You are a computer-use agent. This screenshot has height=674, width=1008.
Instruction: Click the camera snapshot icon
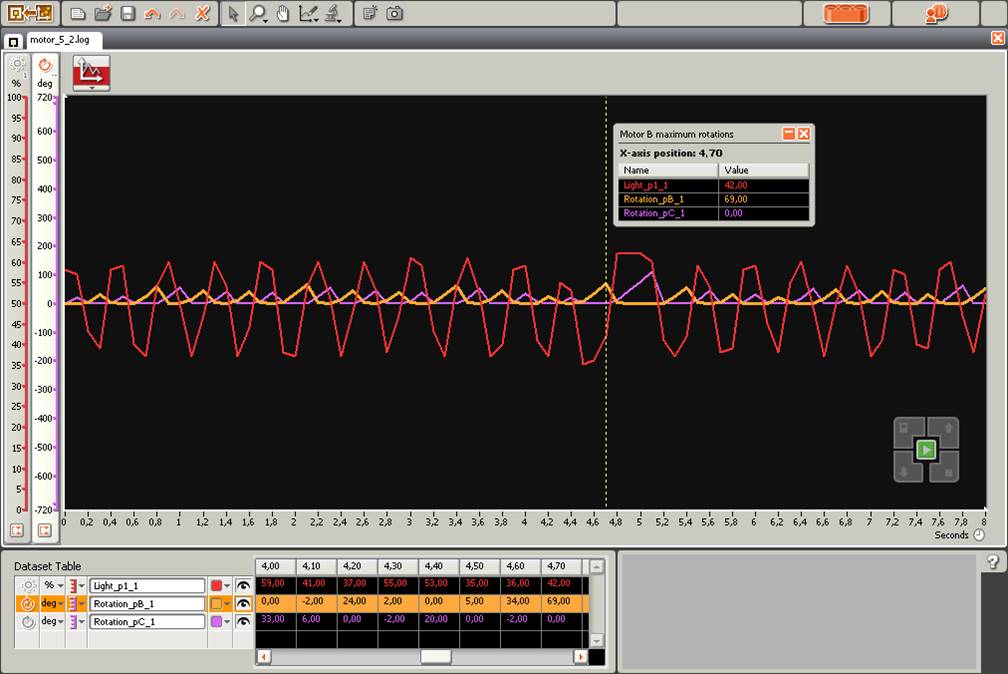tap(395, 14)
